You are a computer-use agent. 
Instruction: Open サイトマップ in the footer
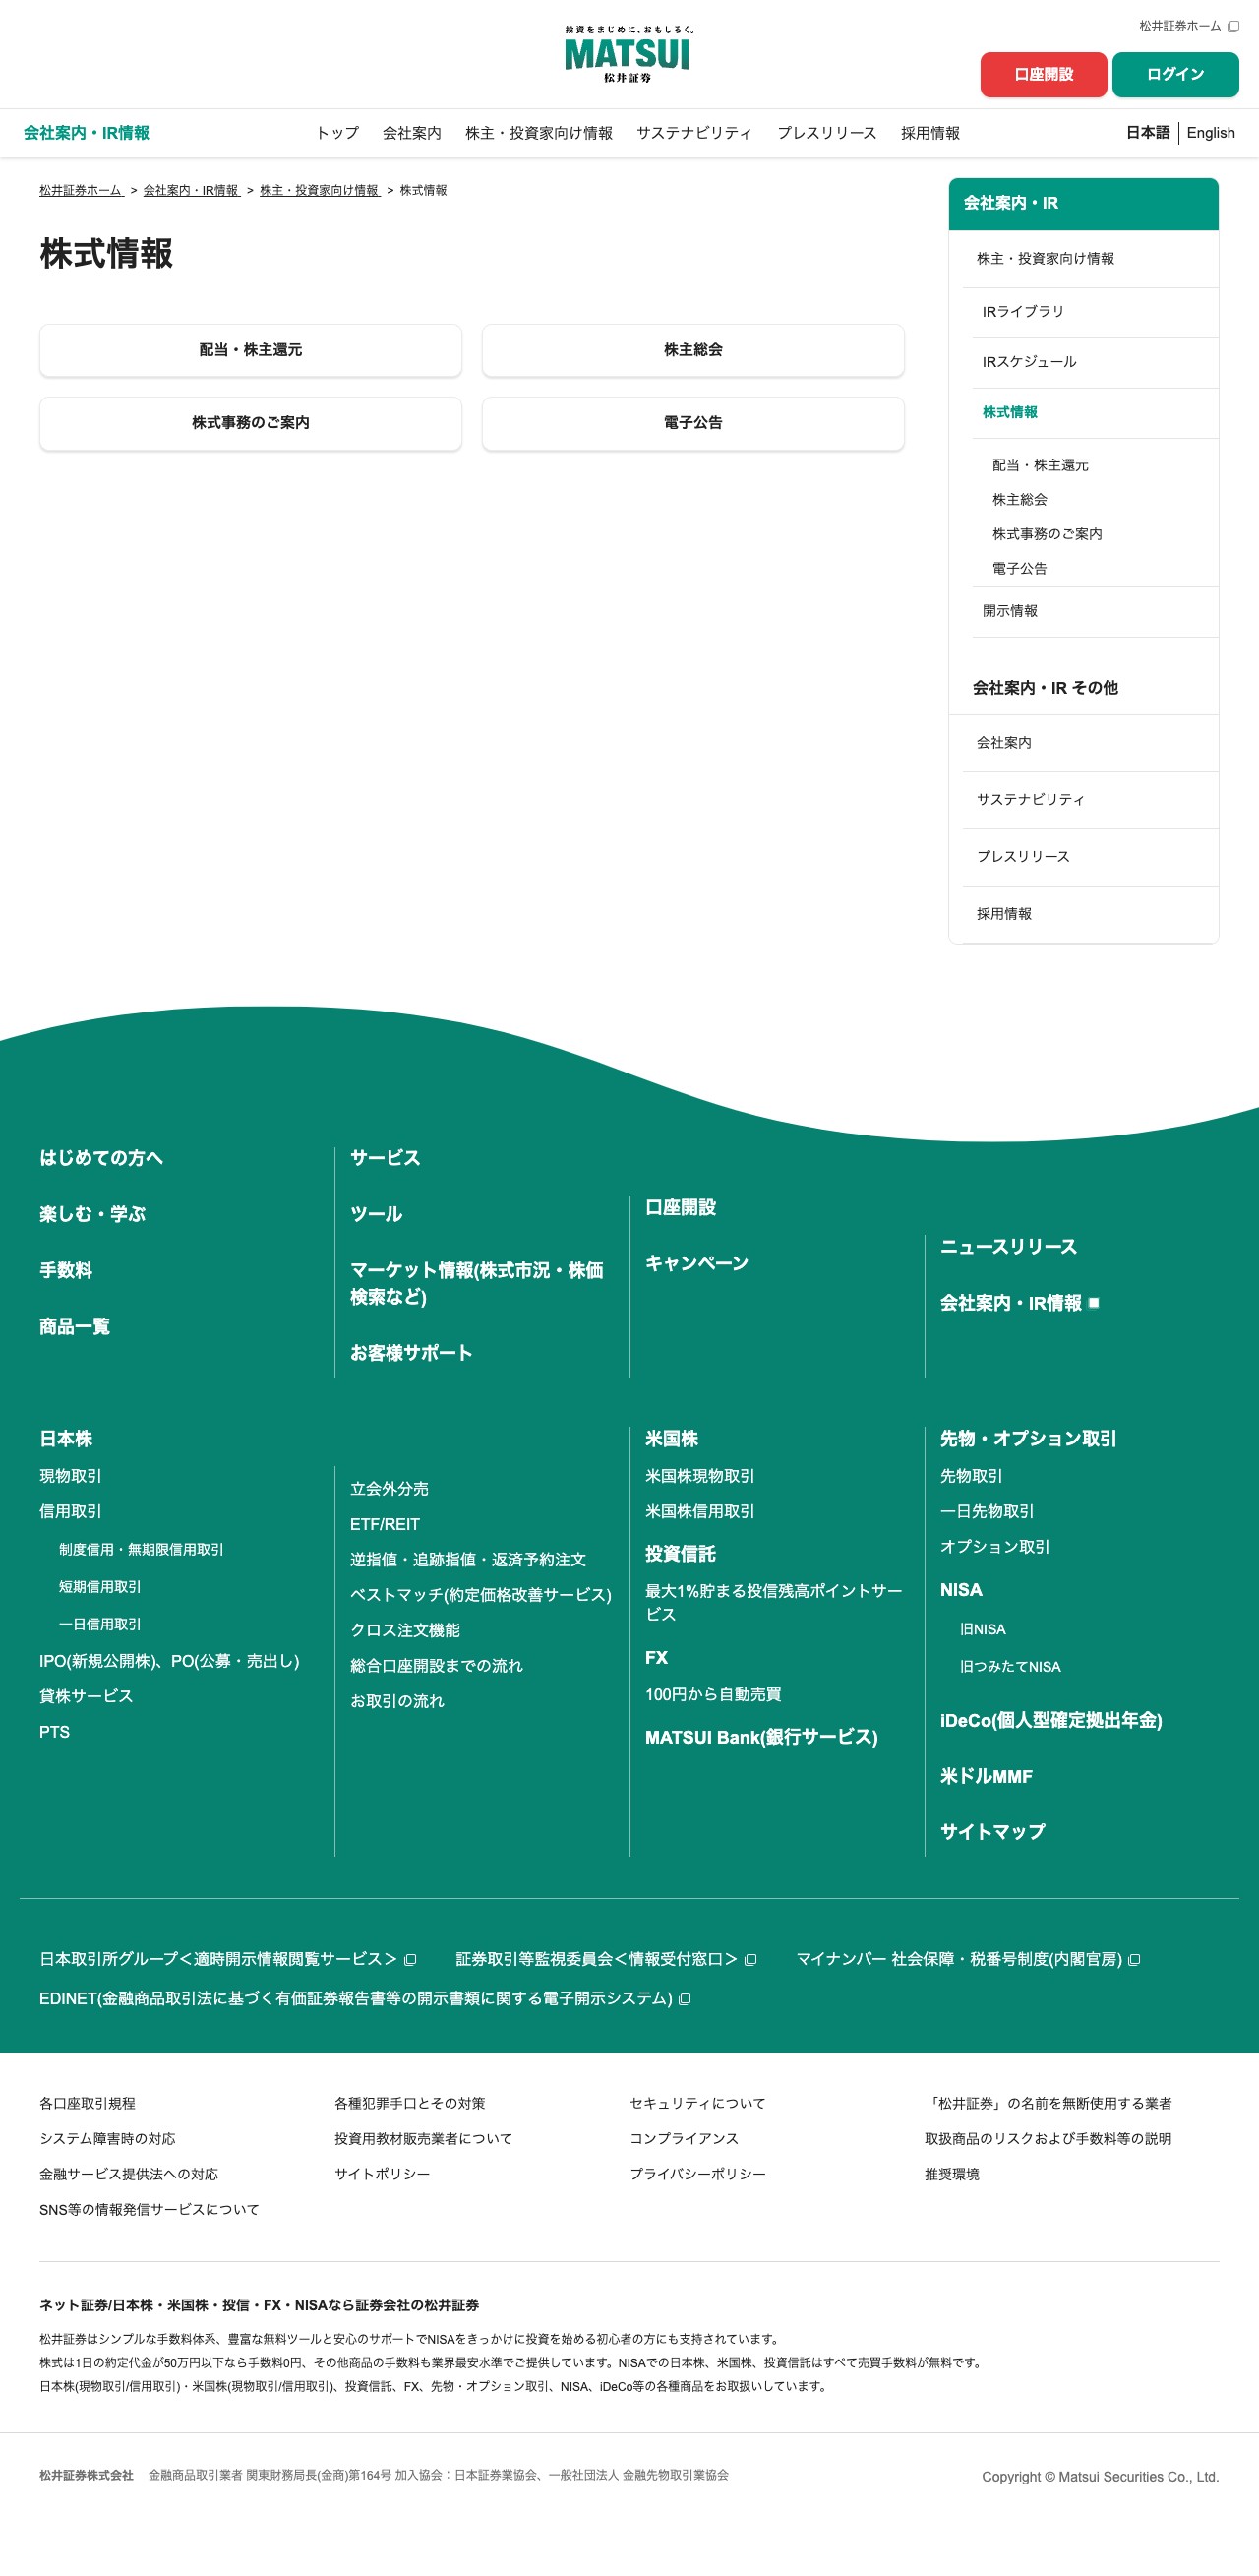pos(992,1832)
